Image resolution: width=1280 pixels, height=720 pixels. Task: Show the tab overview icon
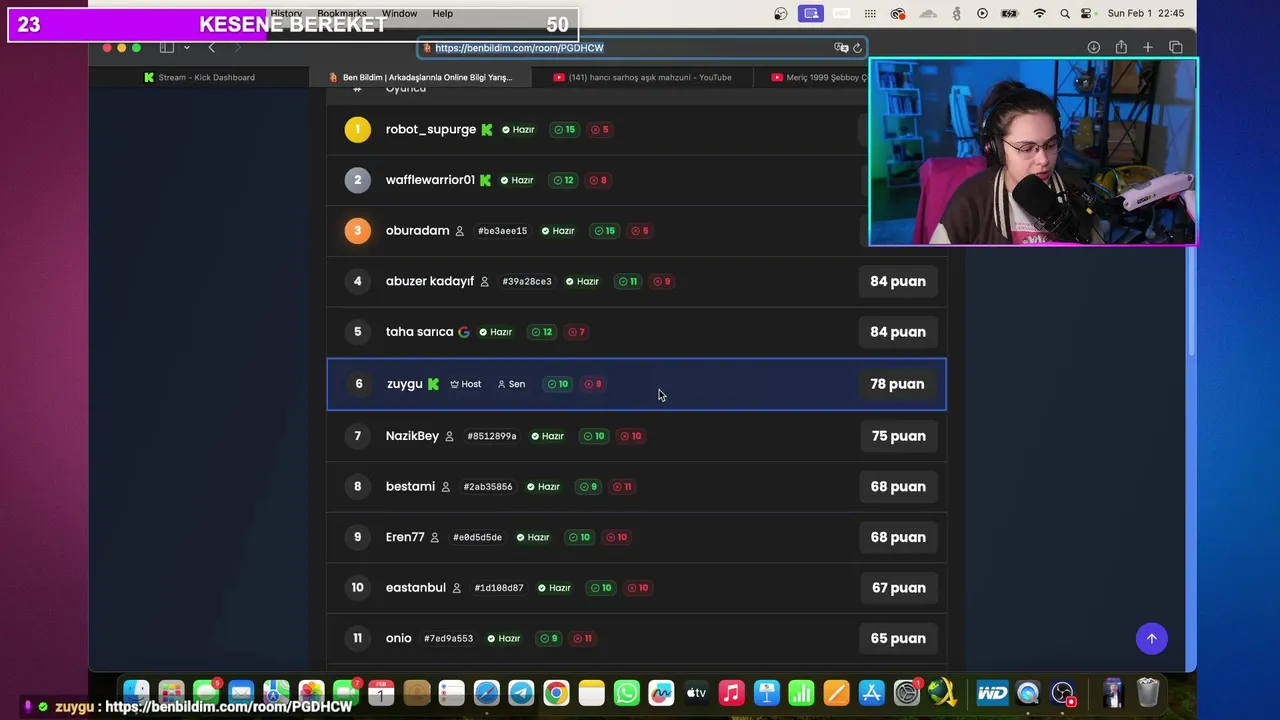pyautogui.click(x=1176, y=47)
